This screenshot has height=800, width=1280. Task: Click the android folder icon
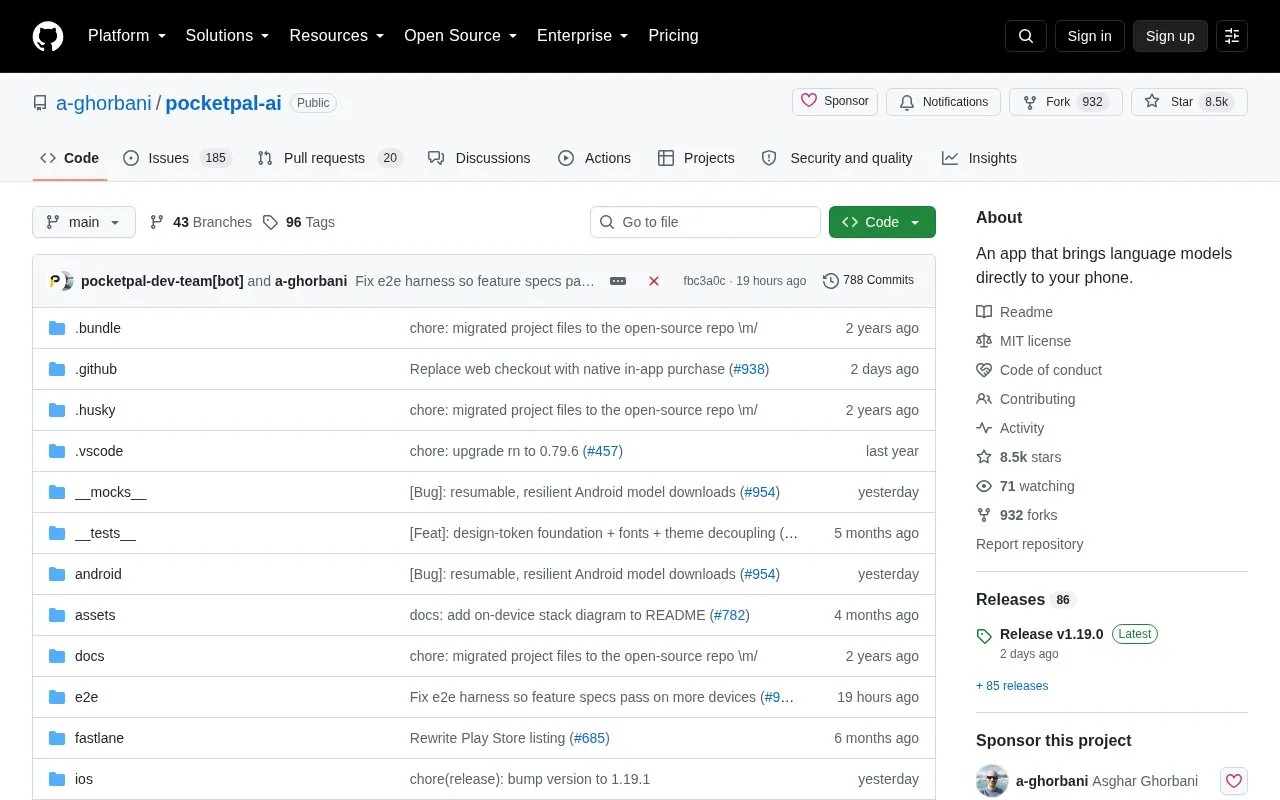pos(57,574)
